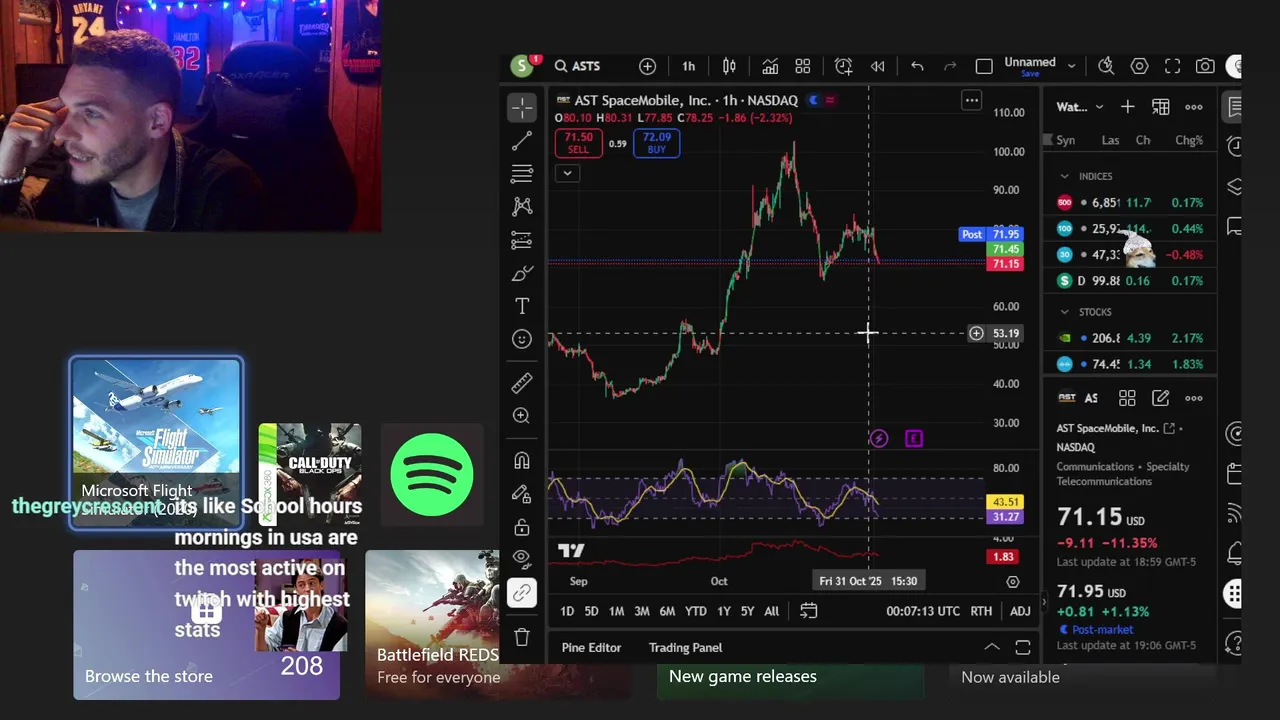Screen dimensions: 1280x720
Task: Open the Pine Editor tab
Action: point(591,647)
